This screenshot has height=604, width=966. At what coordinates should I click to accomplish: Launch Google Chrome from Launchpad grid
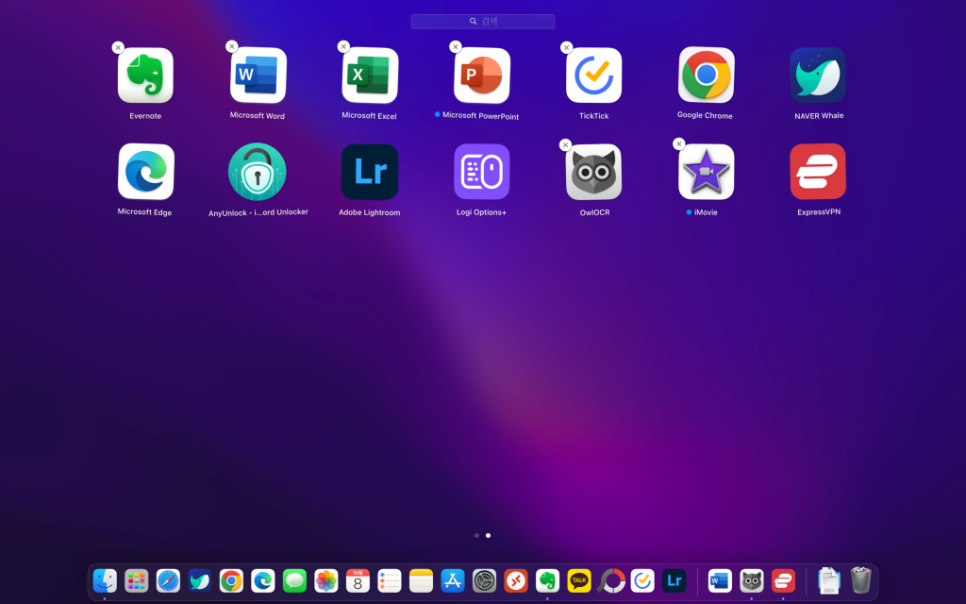706,75
